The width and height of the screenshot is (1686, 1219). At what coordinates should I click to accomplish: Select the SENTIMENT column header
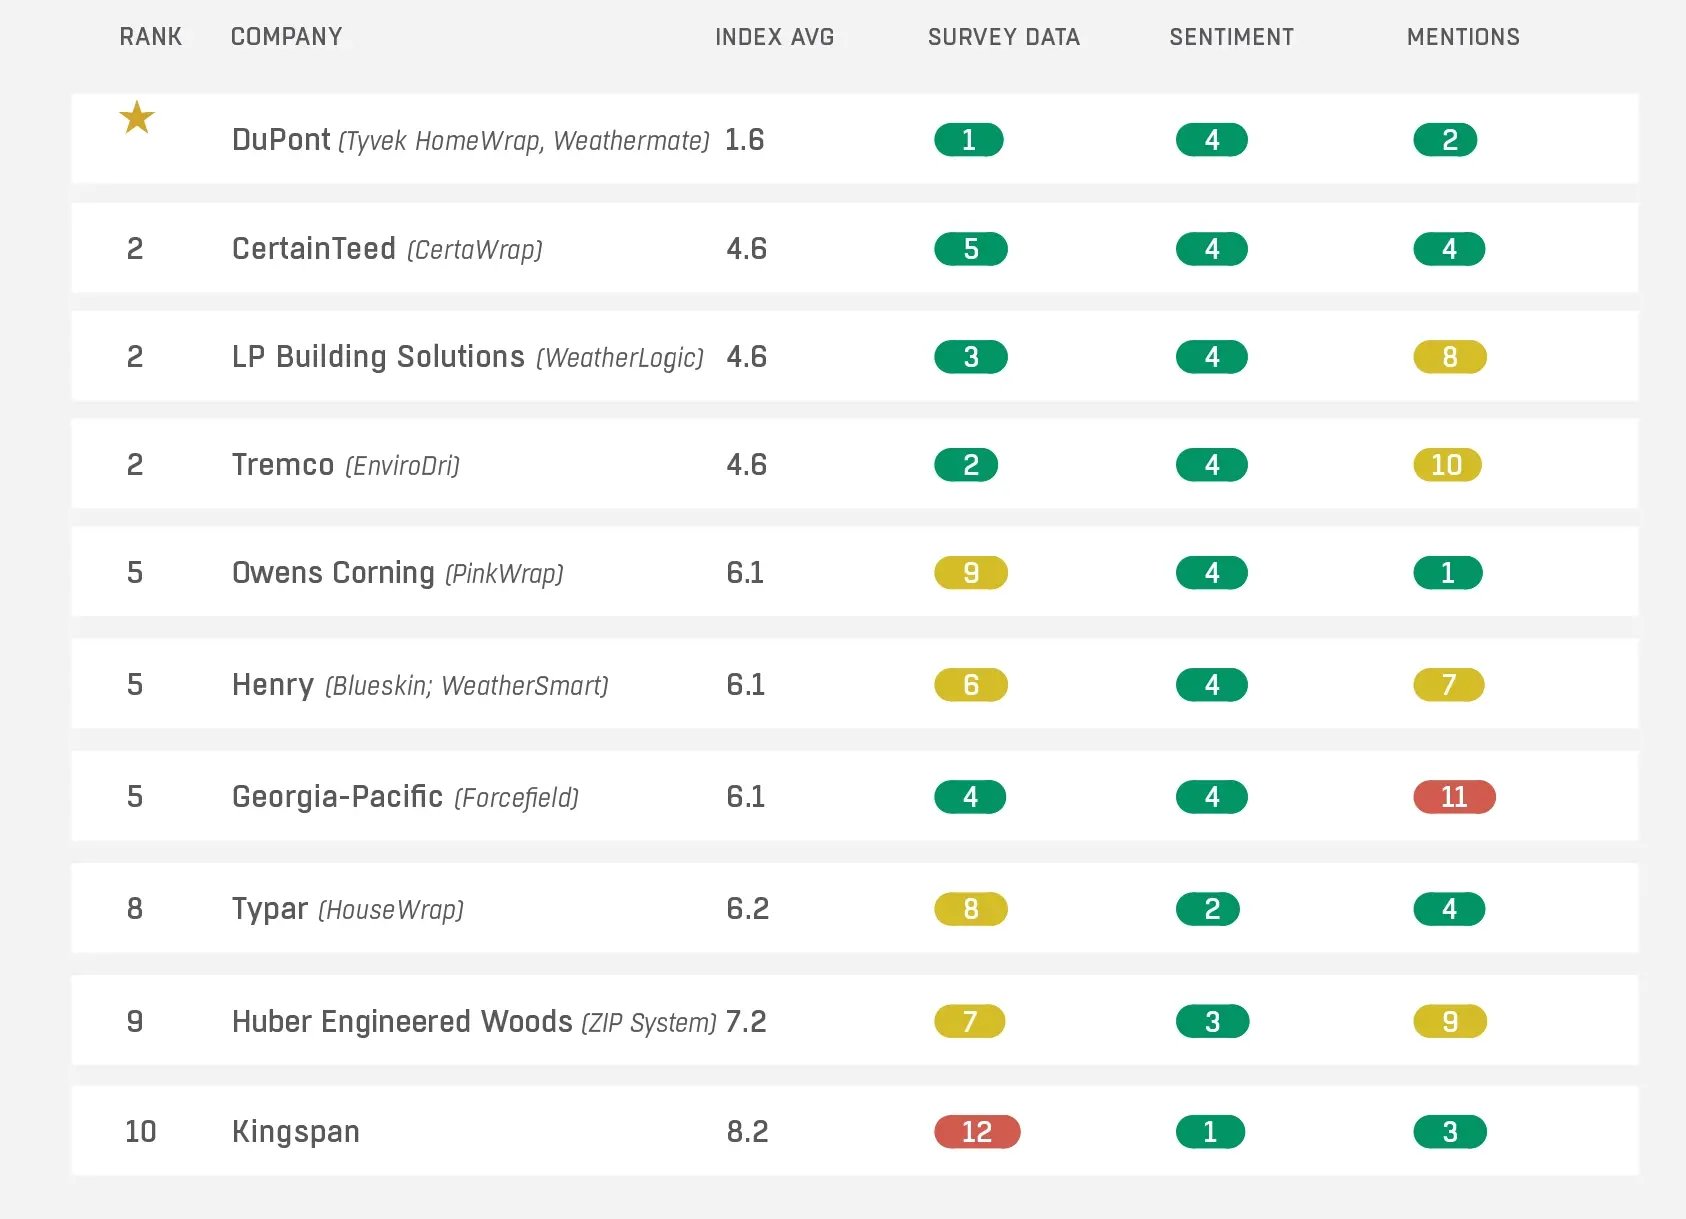1231,37
